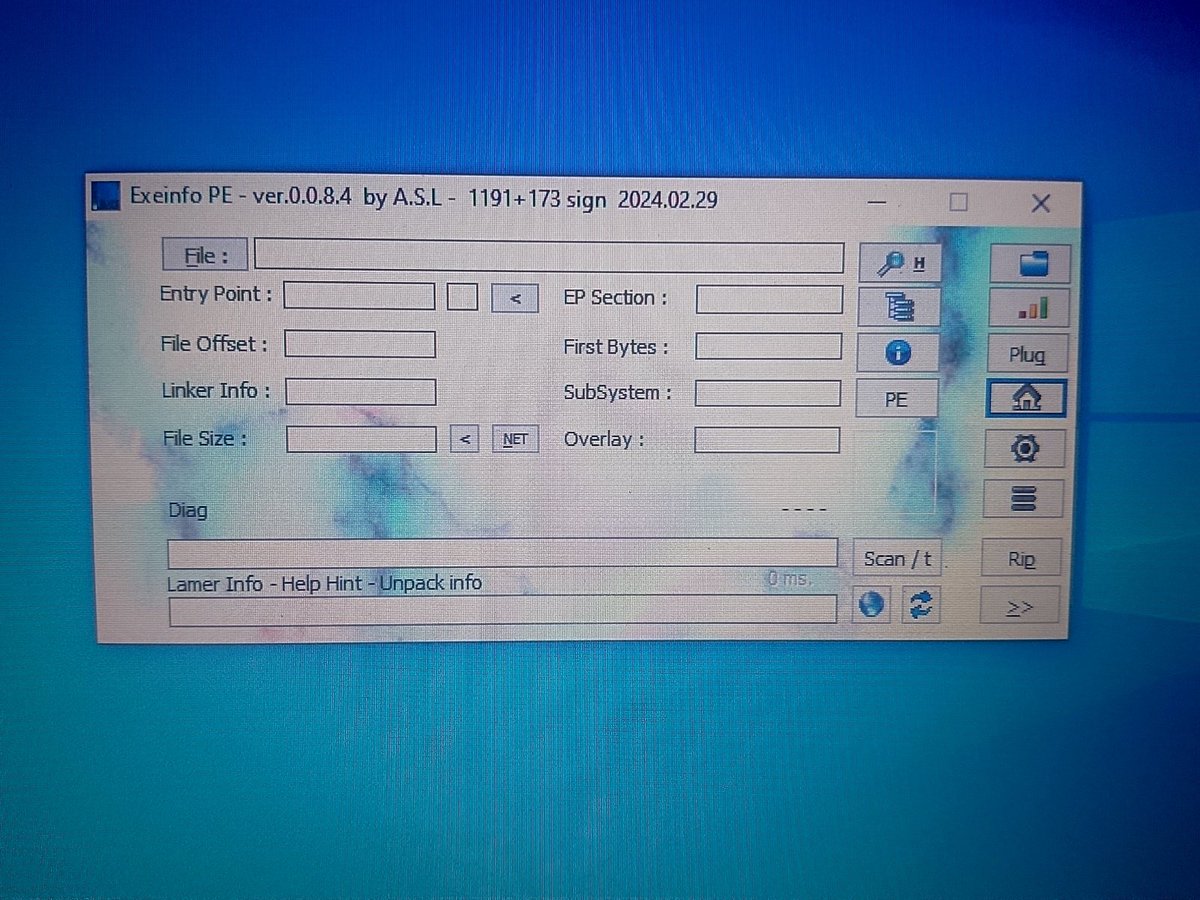Open the About dialog via the info icon
The width and height of the screenshot is (1200, 900).
pyautogui.click(x=897, y=352)
